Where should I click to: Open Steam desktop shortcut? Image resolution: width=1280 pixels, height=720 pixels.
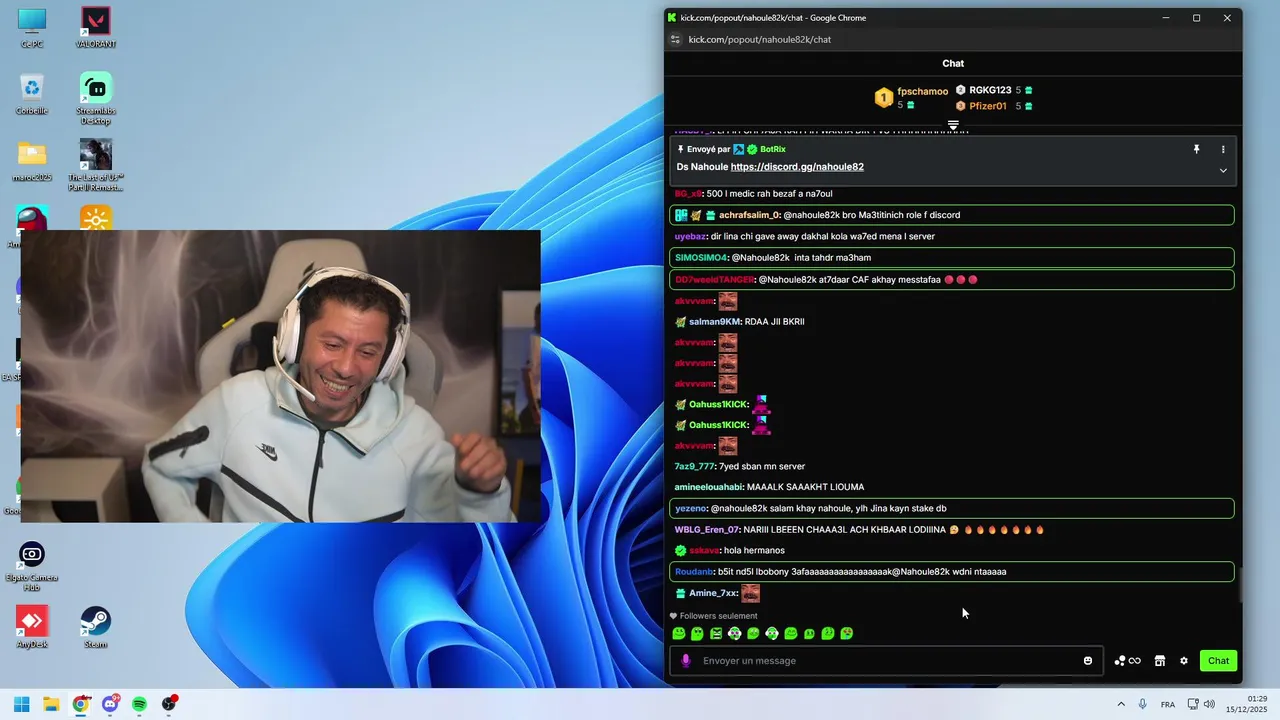tap(96, 628)
